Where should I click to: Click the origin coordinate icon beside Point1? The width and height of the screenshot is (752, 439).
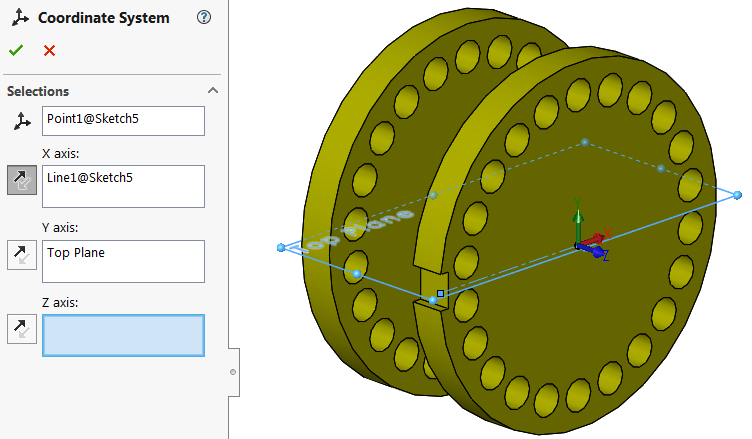pos(22,121)
